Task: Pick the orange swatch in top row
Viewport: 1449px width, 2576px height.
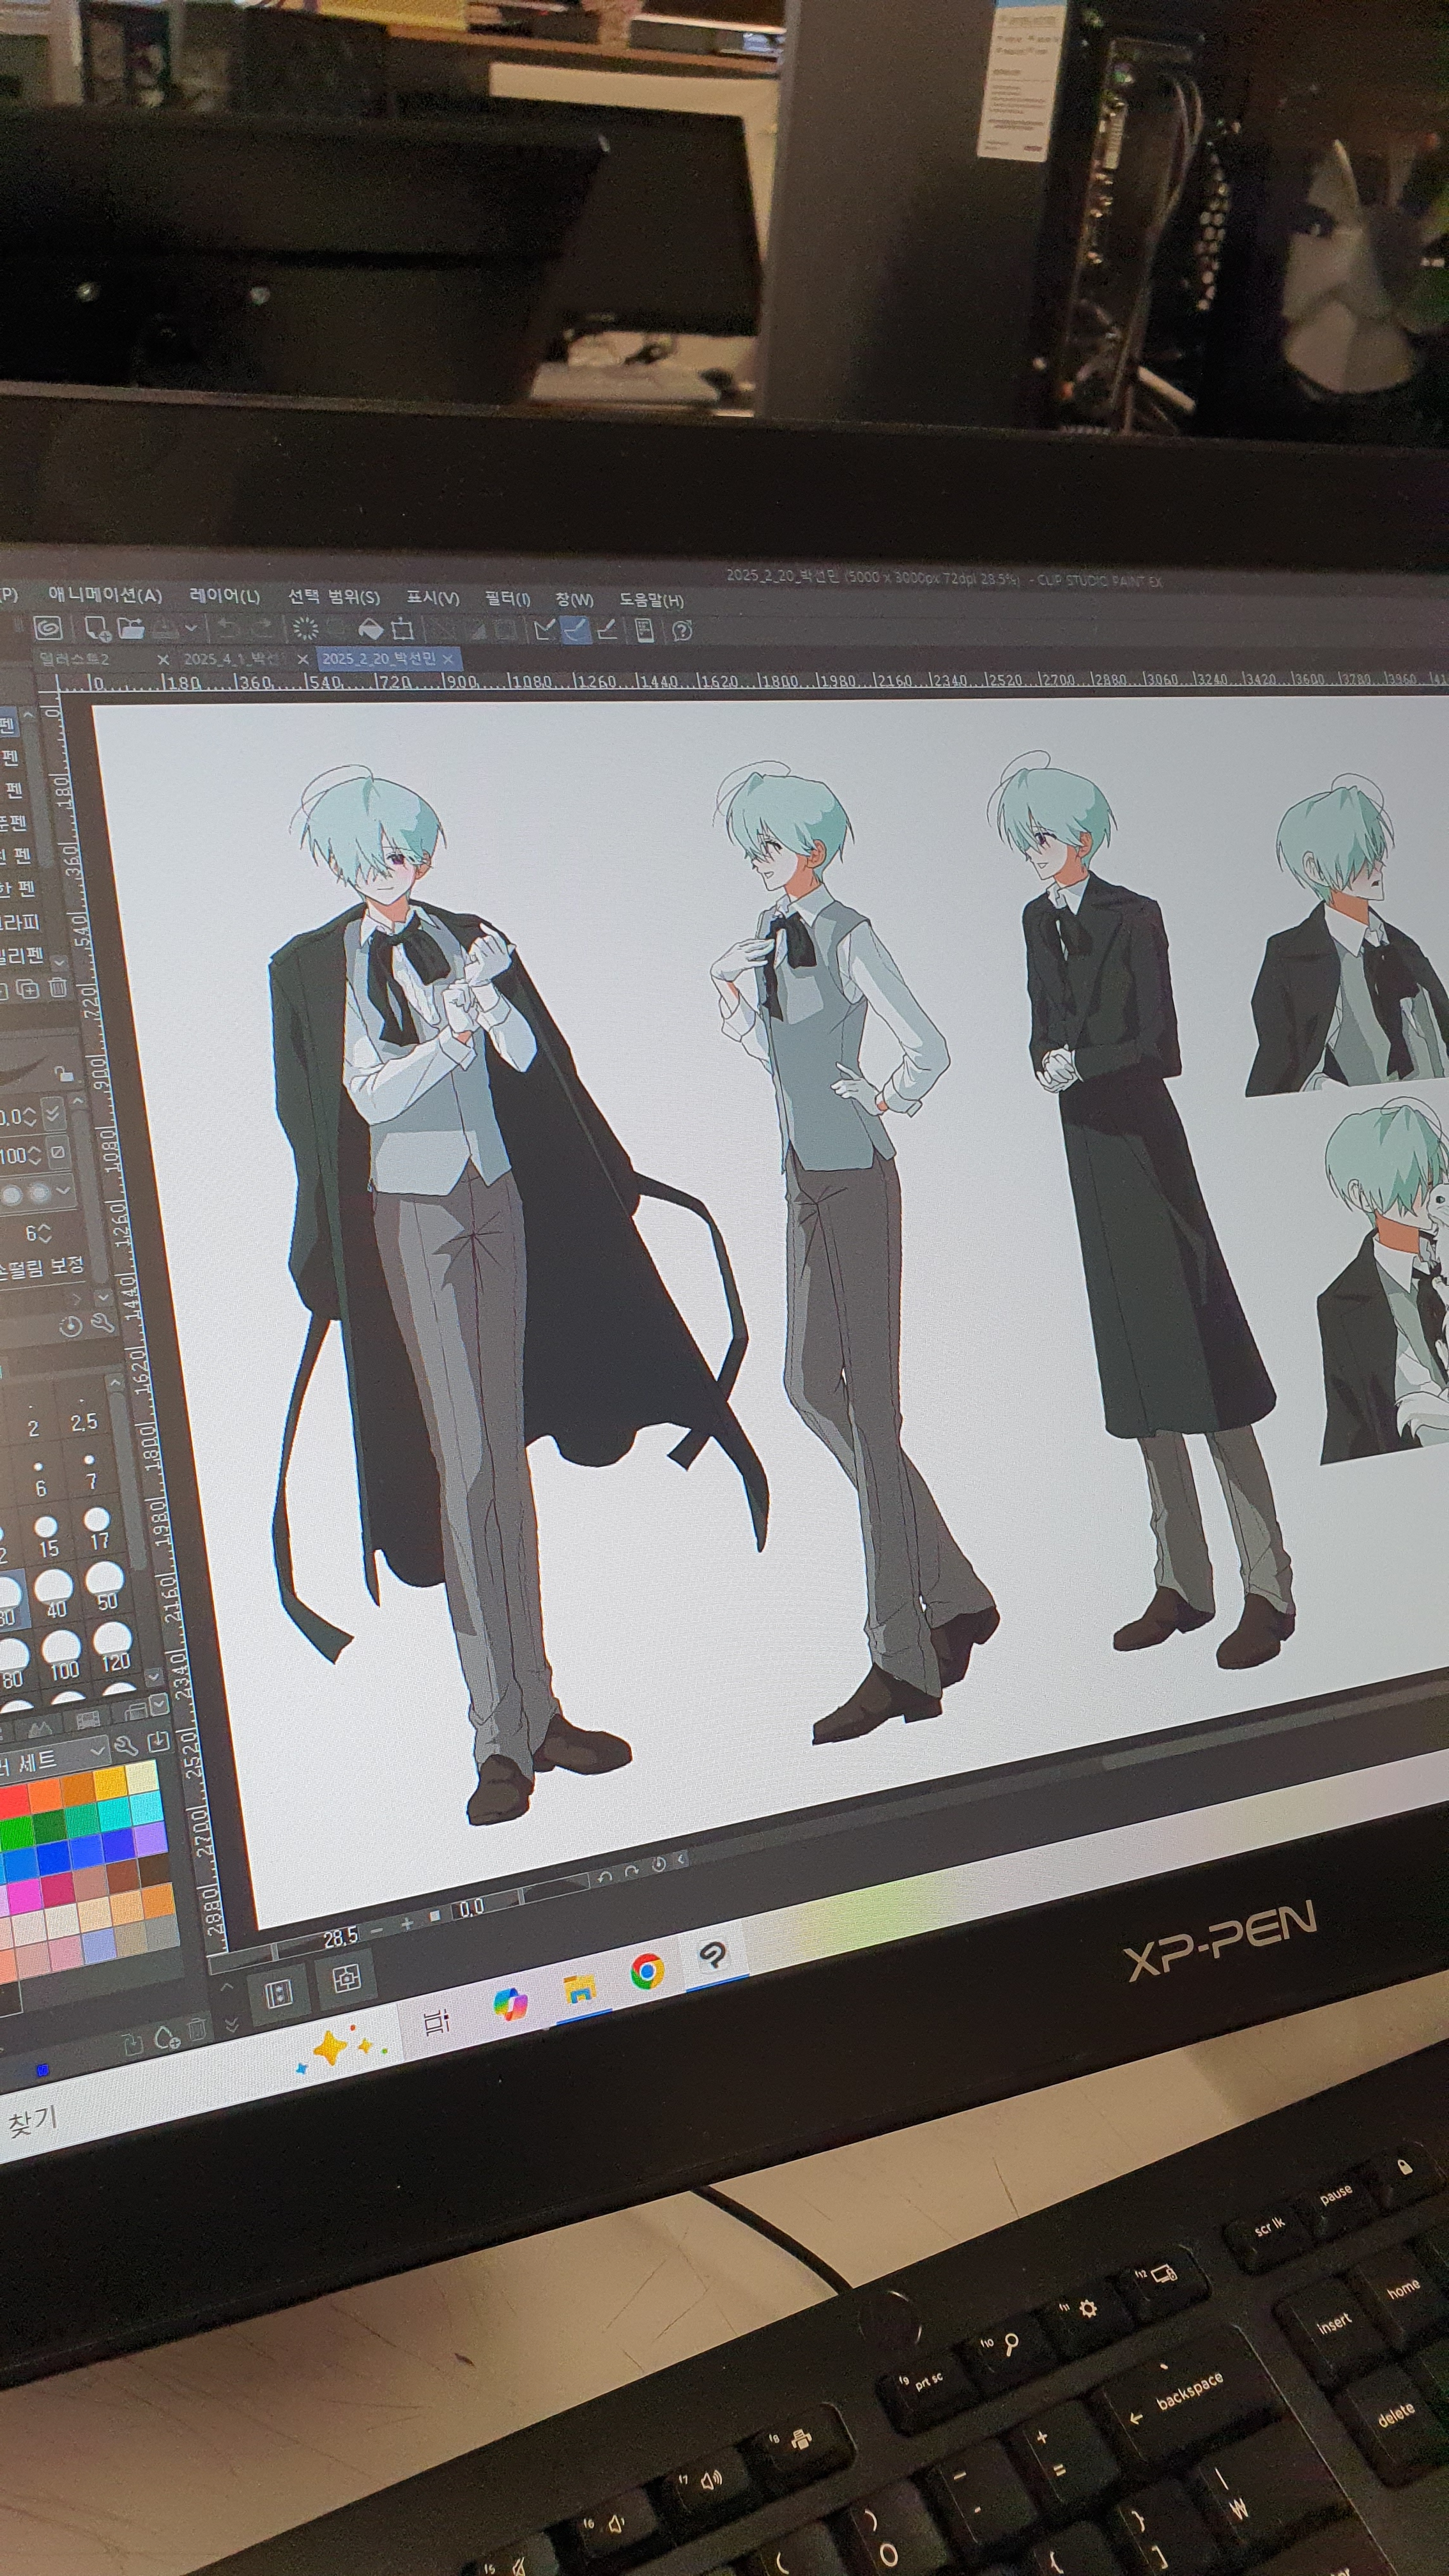Action: (44, 1797)
